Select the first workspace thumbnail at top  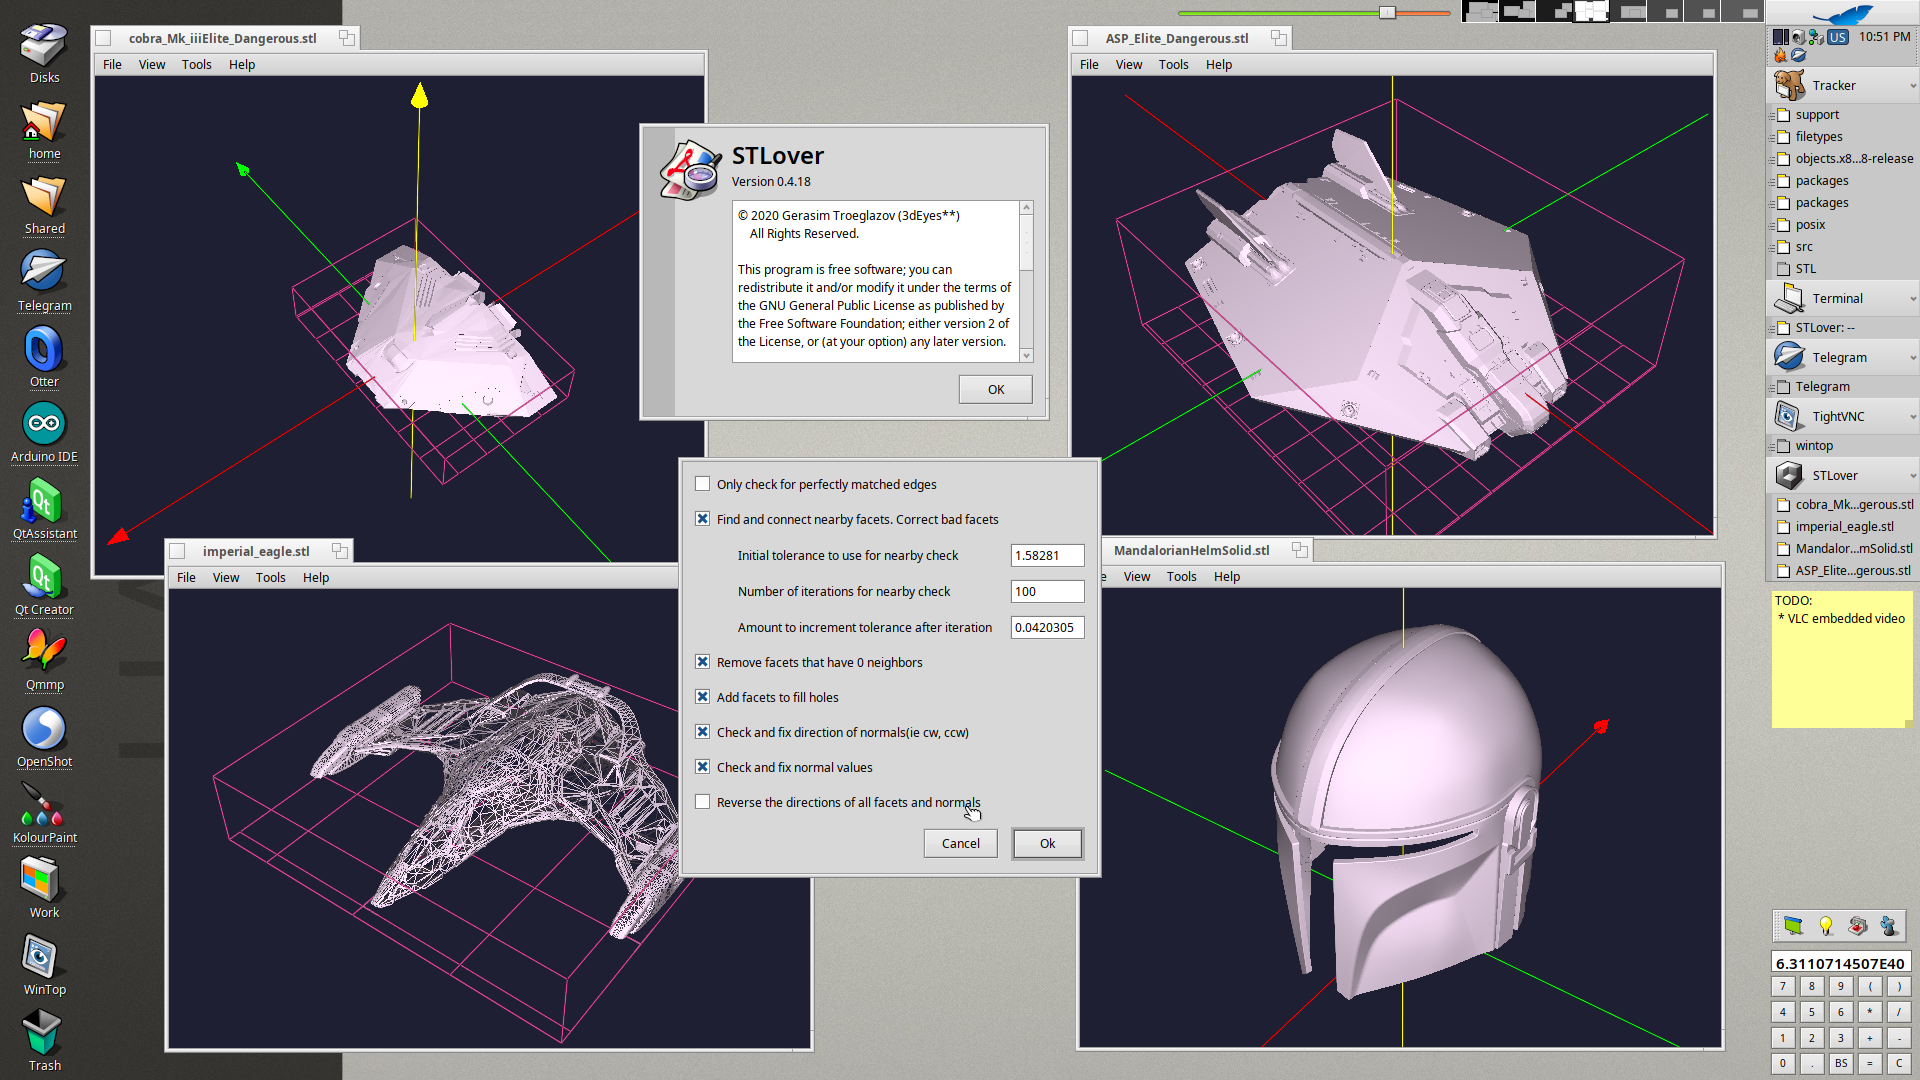[1480, 11]
